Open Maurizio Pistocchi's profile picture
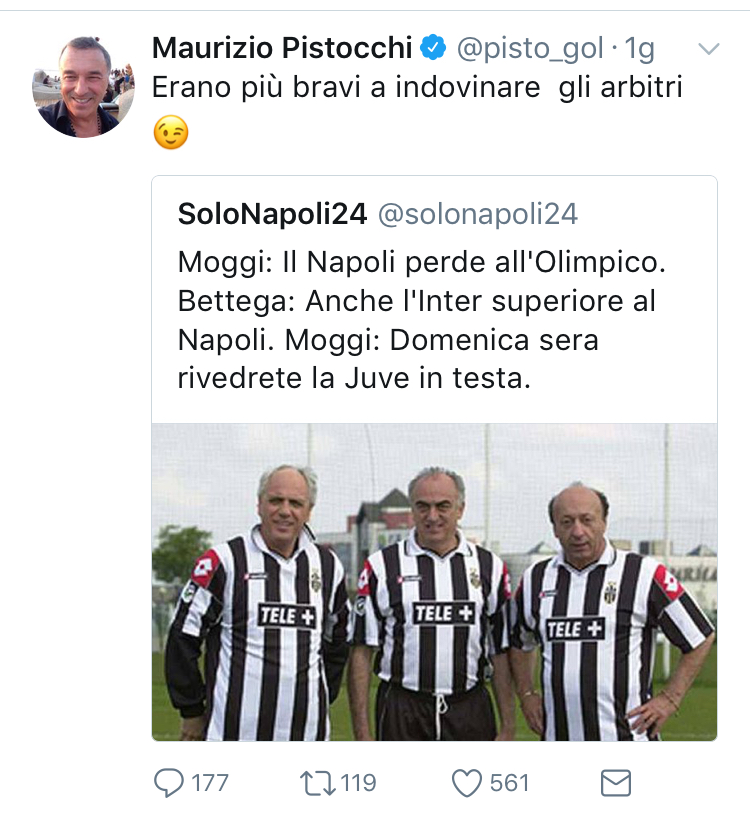The image size is (750, 819). (x=84, y=87)
